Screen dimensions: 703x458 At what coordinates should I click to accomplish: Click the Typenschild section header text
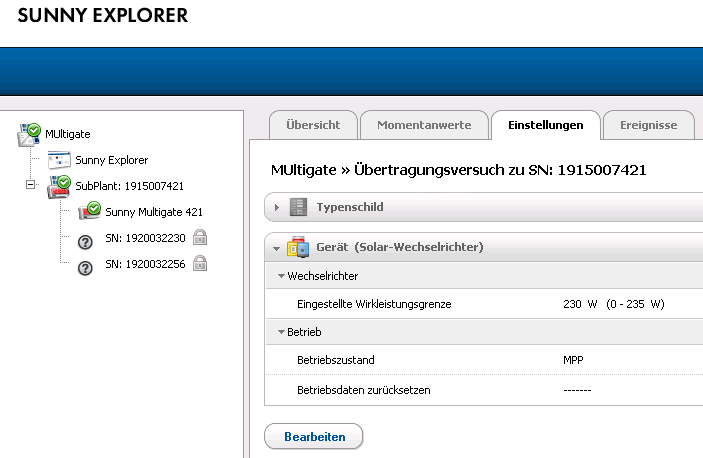(350, 207)
